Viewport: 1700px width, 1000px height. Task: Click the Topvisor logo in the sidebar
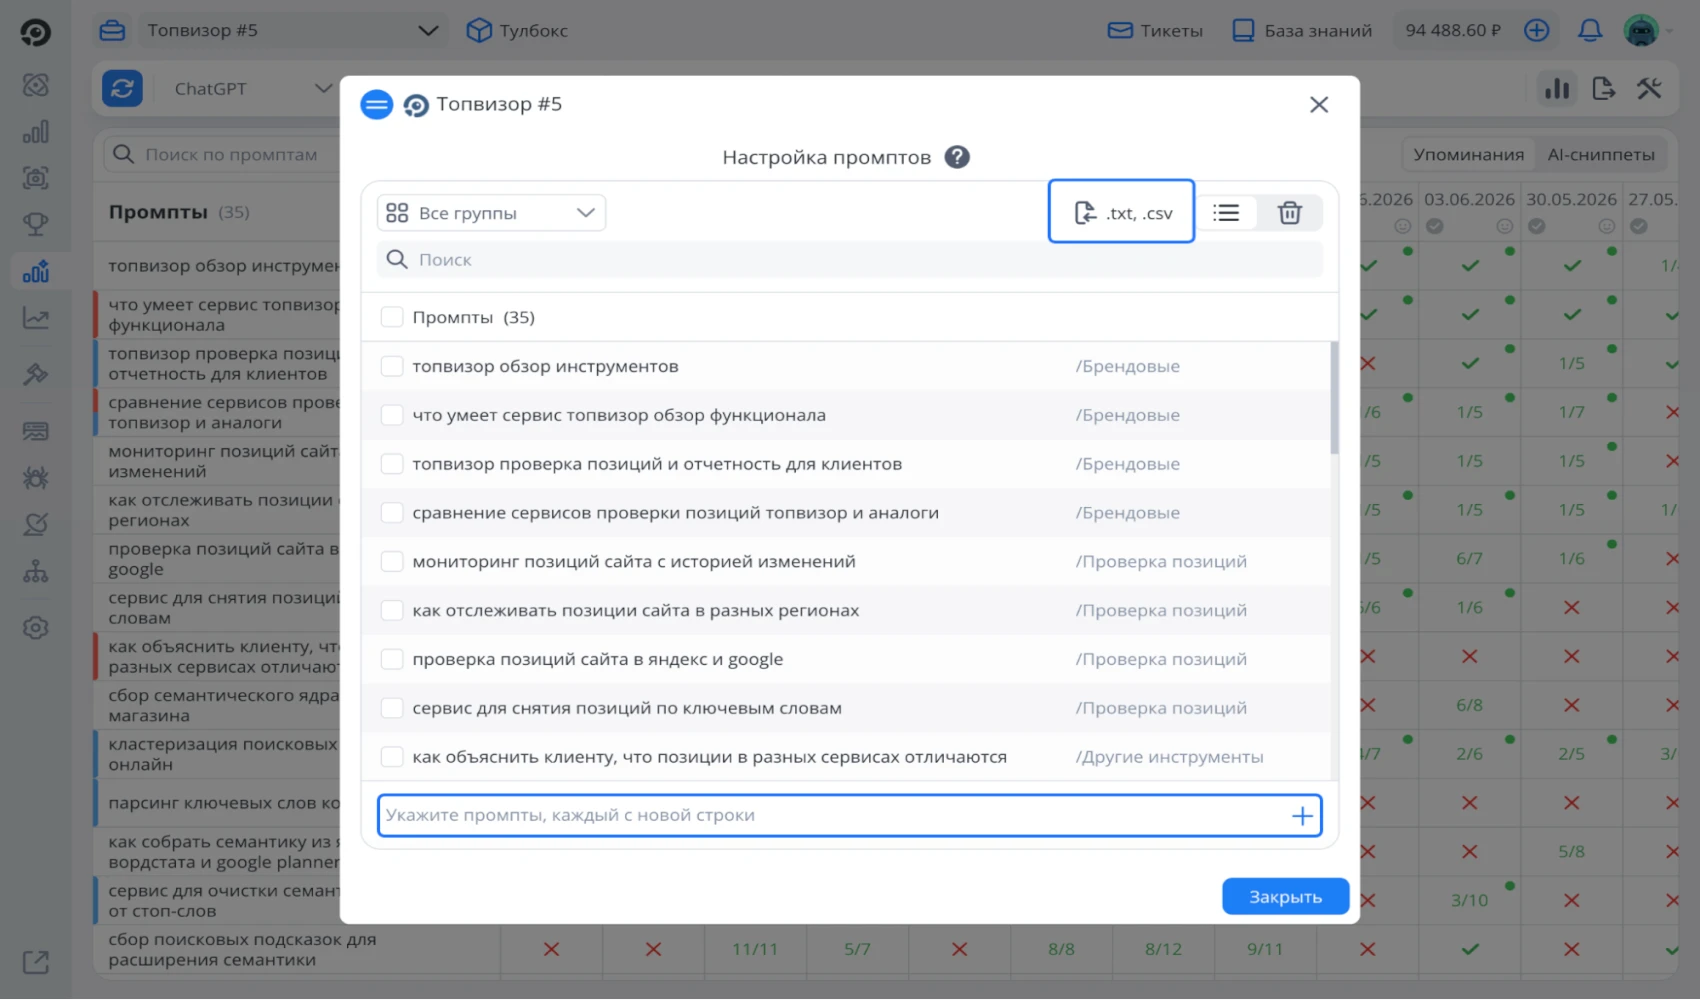35,32
